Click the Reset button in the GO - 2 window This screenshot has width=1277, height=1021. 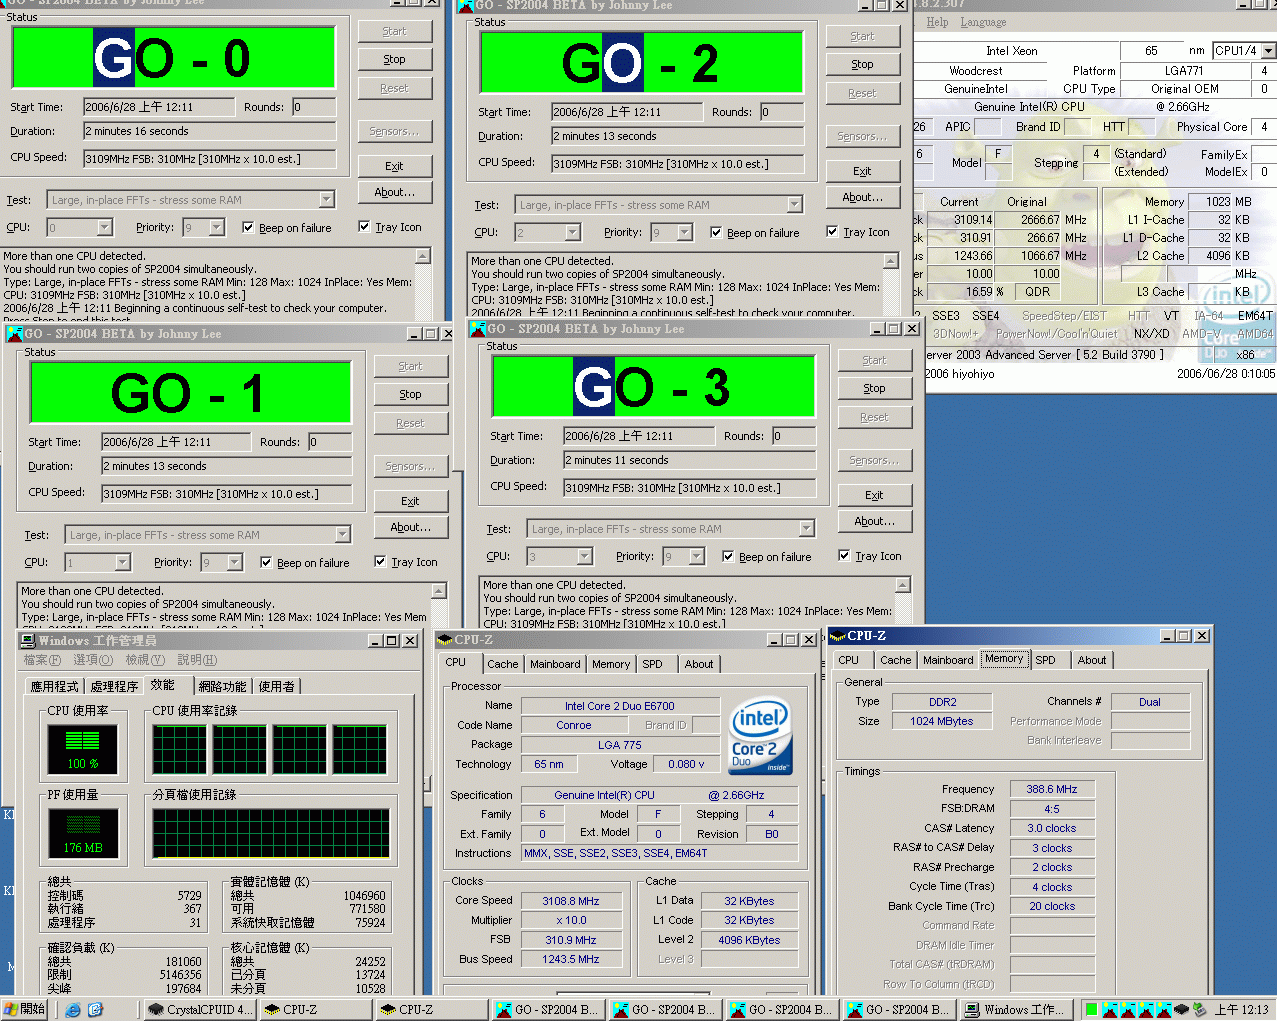point(862,93)
